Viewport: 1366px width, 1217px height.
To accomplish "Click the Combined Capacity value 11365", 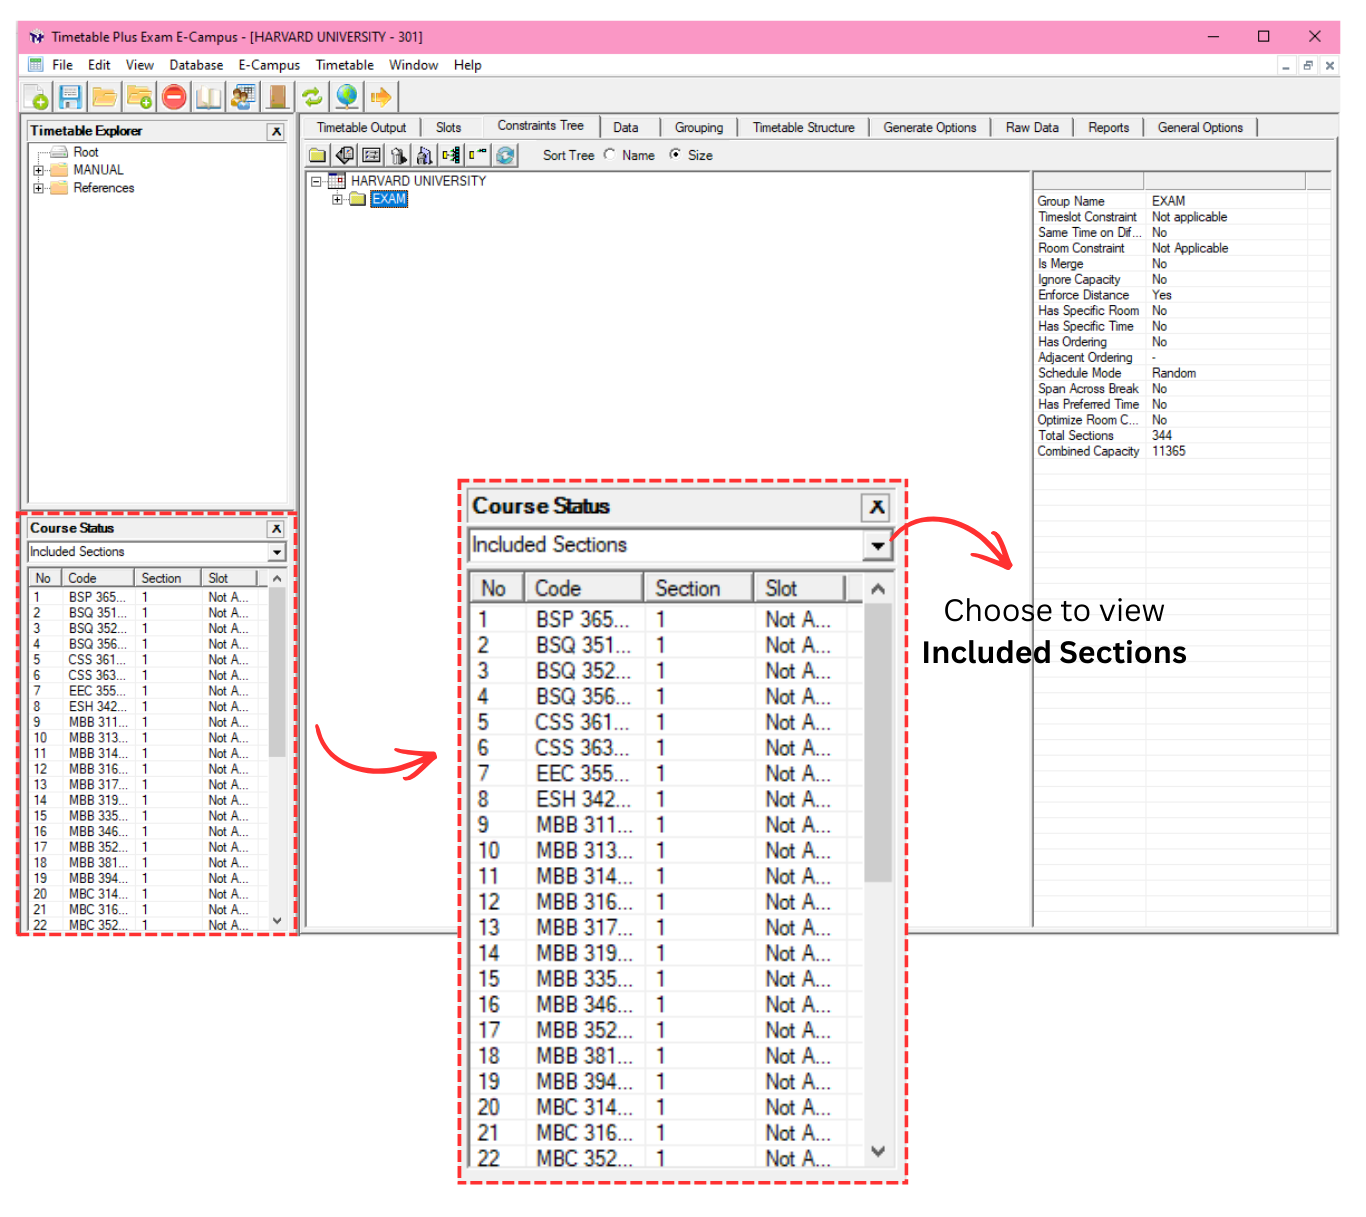I will (x=1168, y=451).
